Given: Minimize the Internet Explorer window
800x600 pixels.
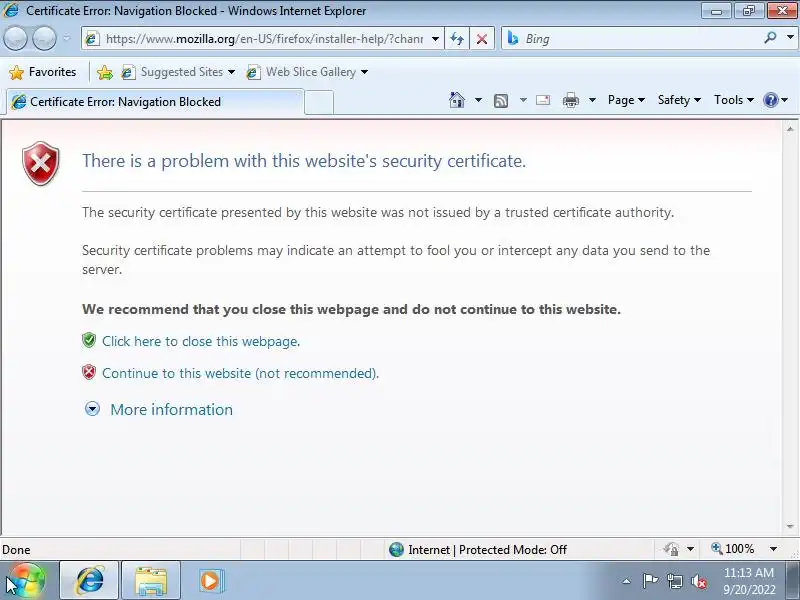Looking at the screenshot, I should pyautogui.click(x=716, y=10).
